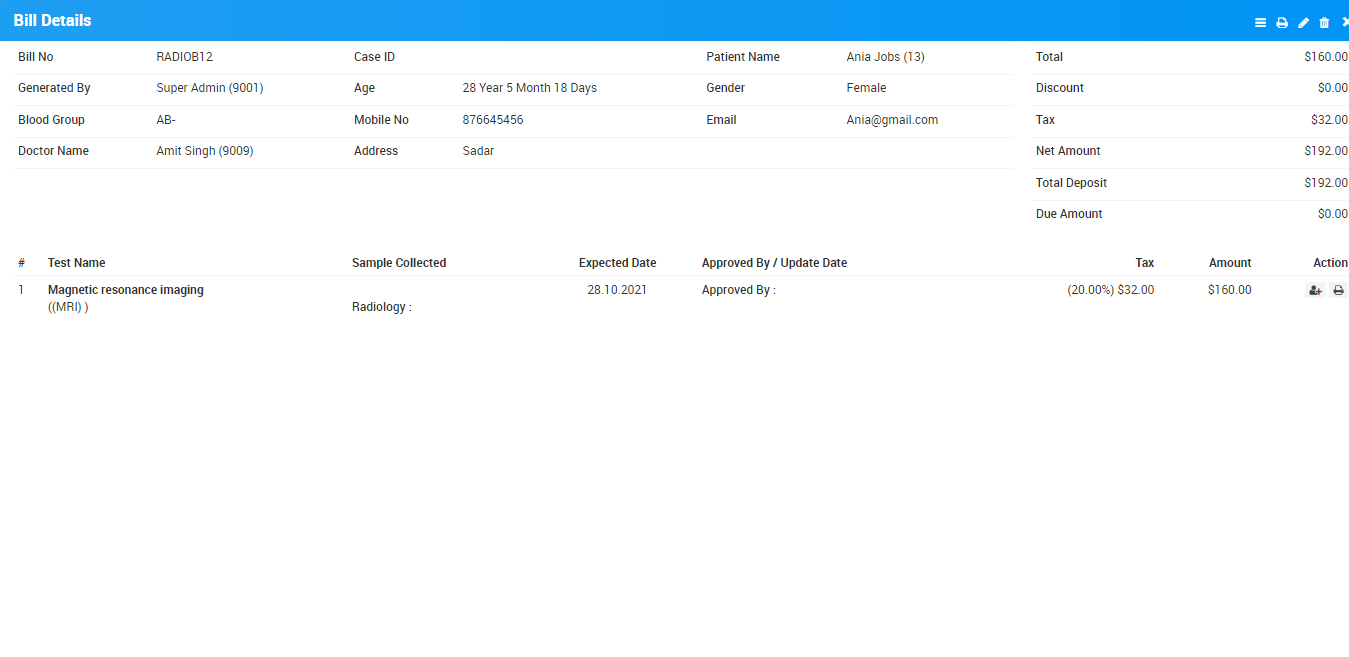Click patient name Ania Jobs (13)
The height and width of the screenshot is (657, 1349).
coord(885,57)
